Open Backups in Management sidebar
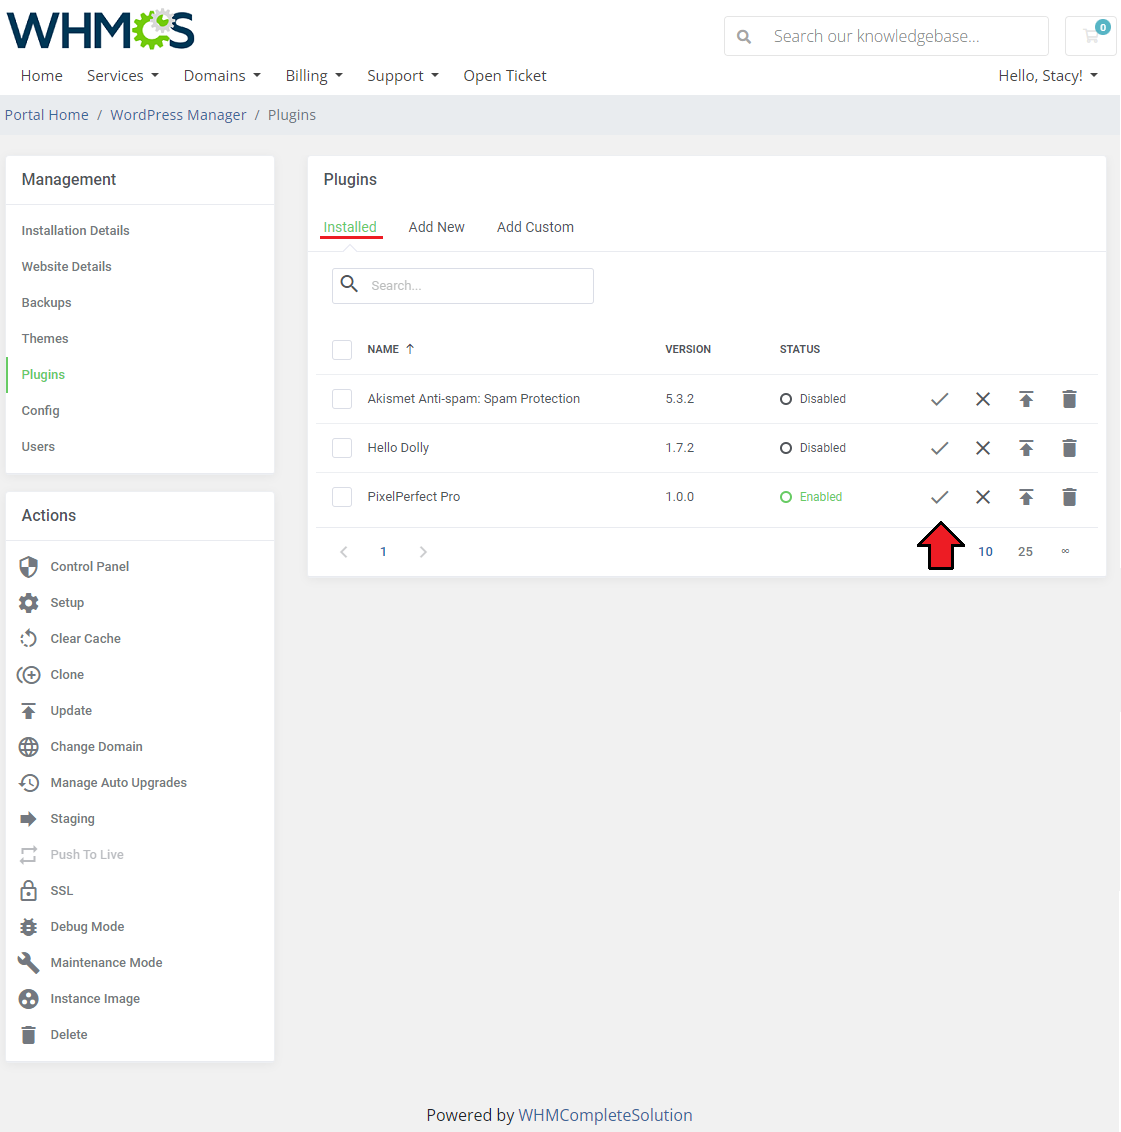This screenshot has width=1121, height=1132. pyautogui.click(x=46, y=303)
